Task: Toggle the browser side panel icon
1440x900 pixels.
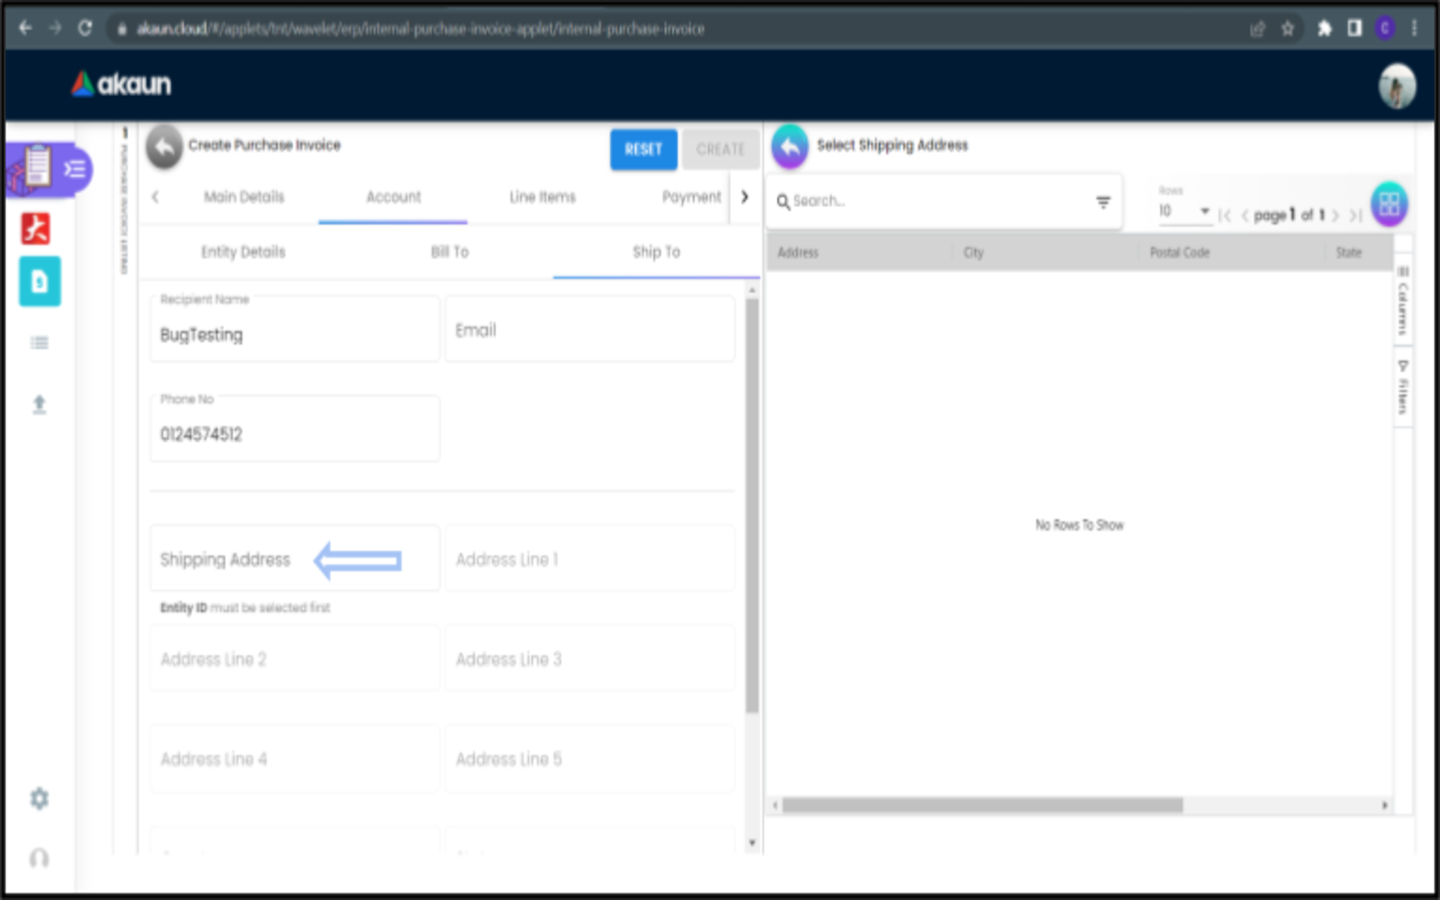Action: (1354, 29)
